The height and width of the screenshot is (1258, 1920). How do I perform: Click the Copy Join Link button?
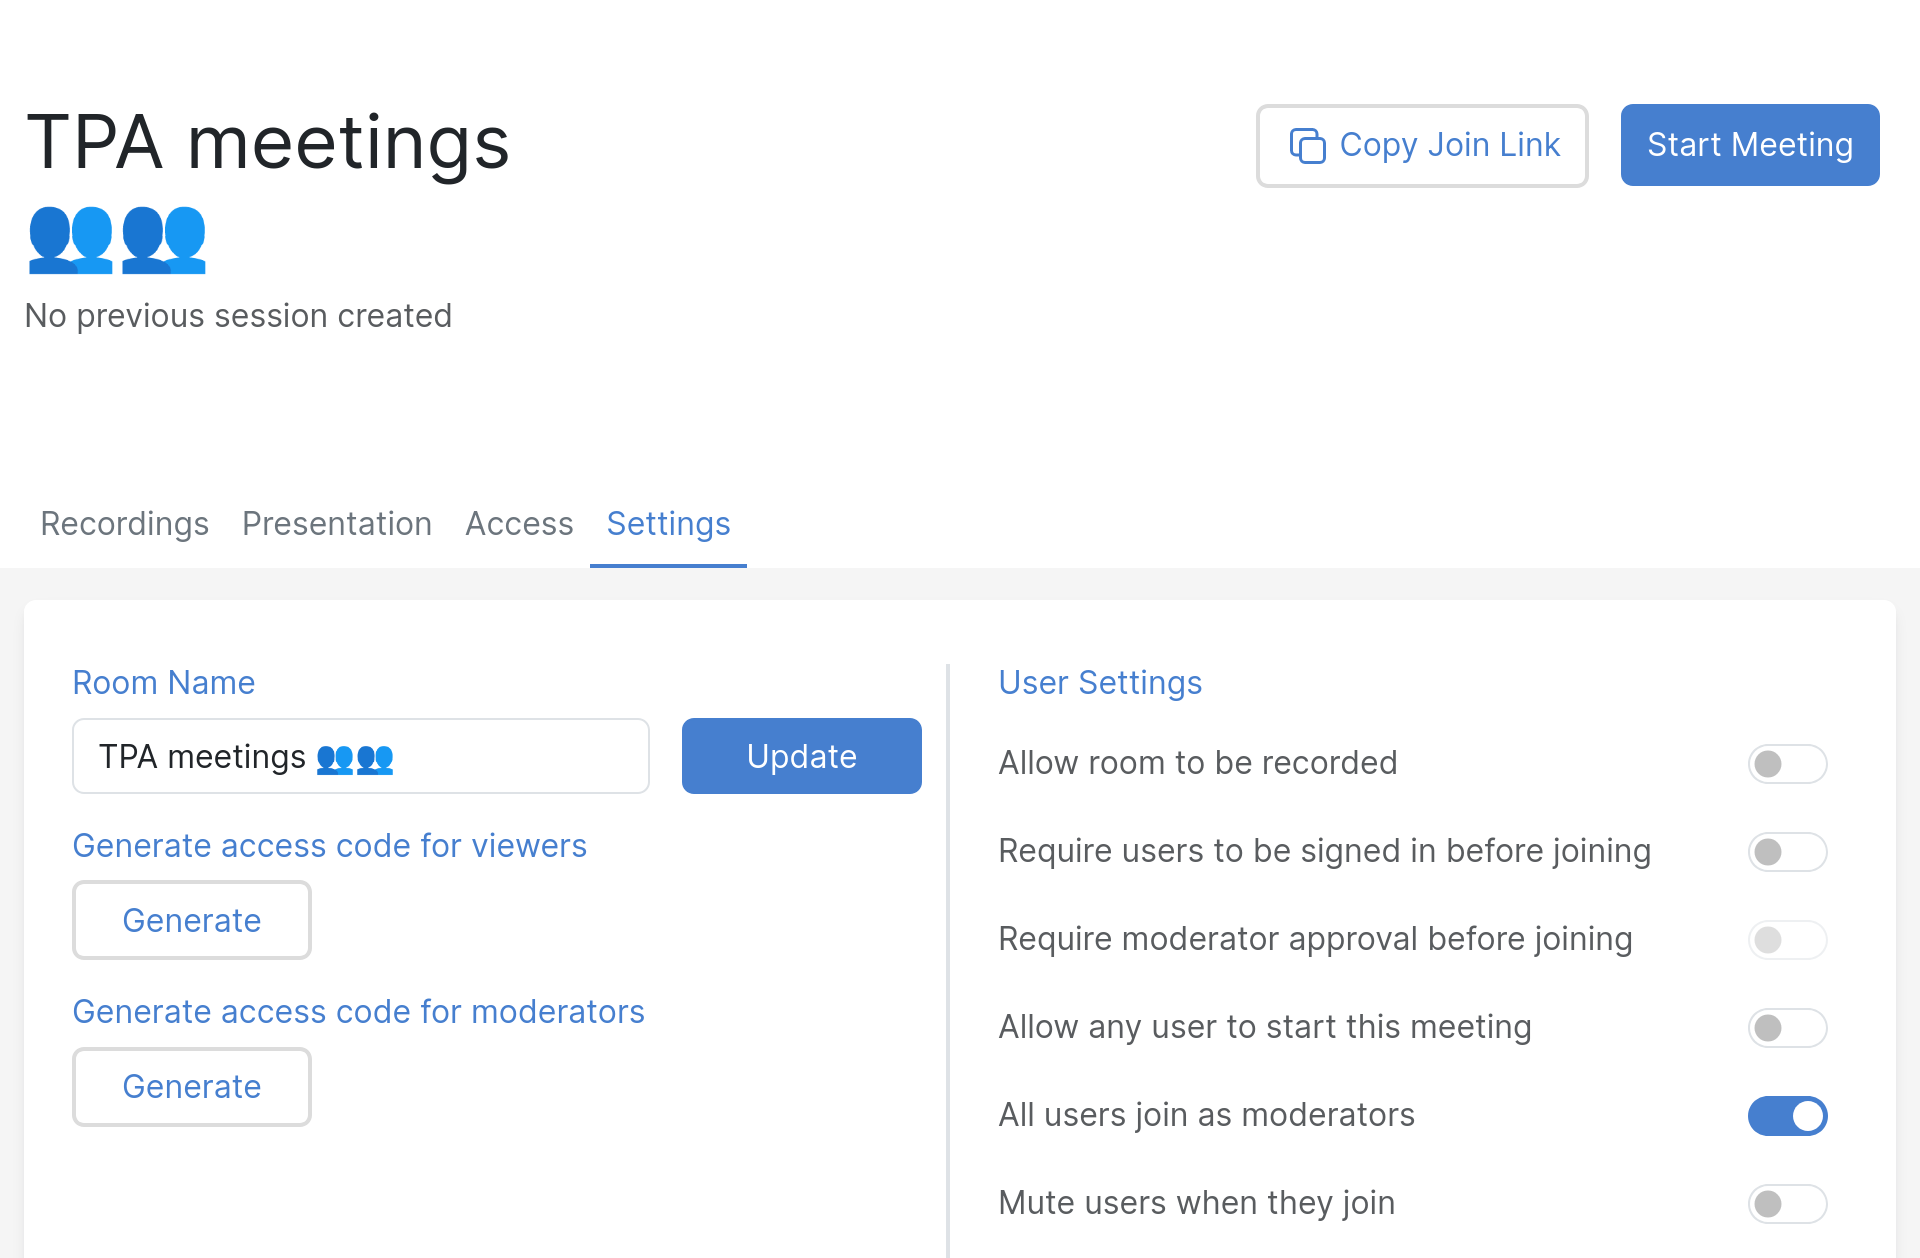[x=1422, y=145]
